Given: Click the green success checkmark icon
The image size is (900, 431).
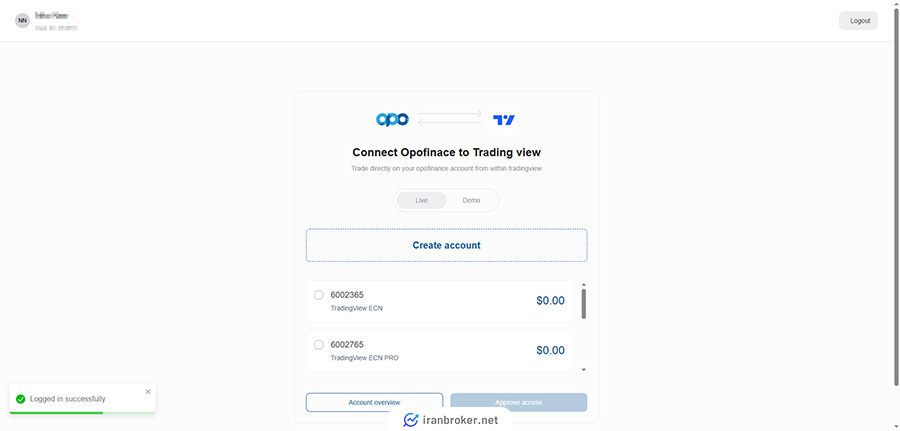Looking at the screenshot, I should 20,399.
